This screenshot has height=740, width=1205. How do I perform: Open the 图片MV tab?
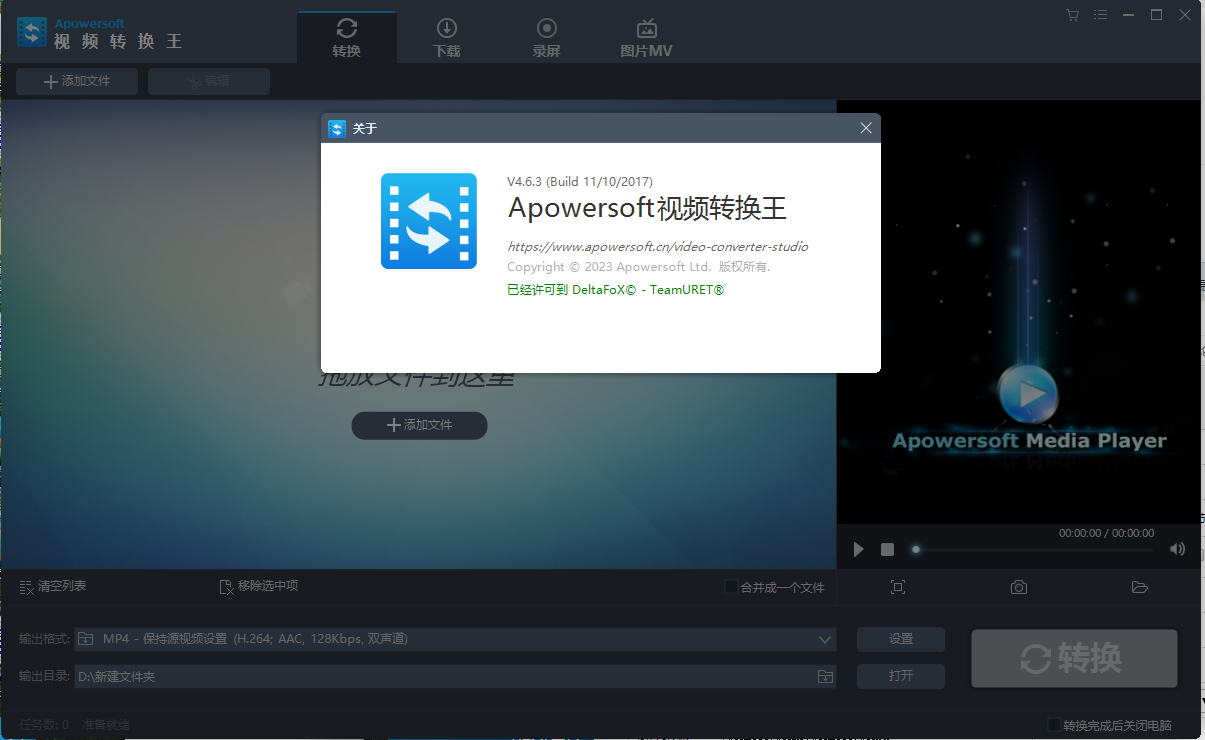[x=646, y=38]
